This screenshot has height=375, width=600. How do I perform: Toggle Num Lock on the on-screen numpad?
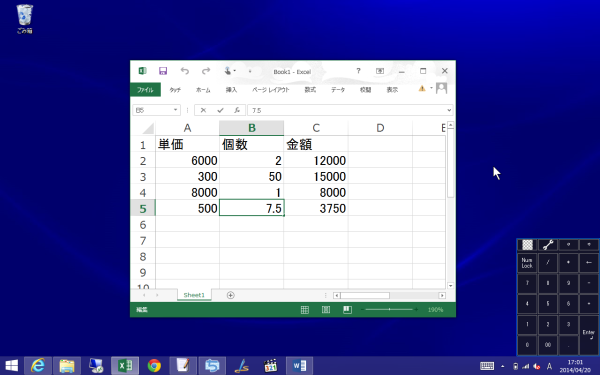[527, 263]
